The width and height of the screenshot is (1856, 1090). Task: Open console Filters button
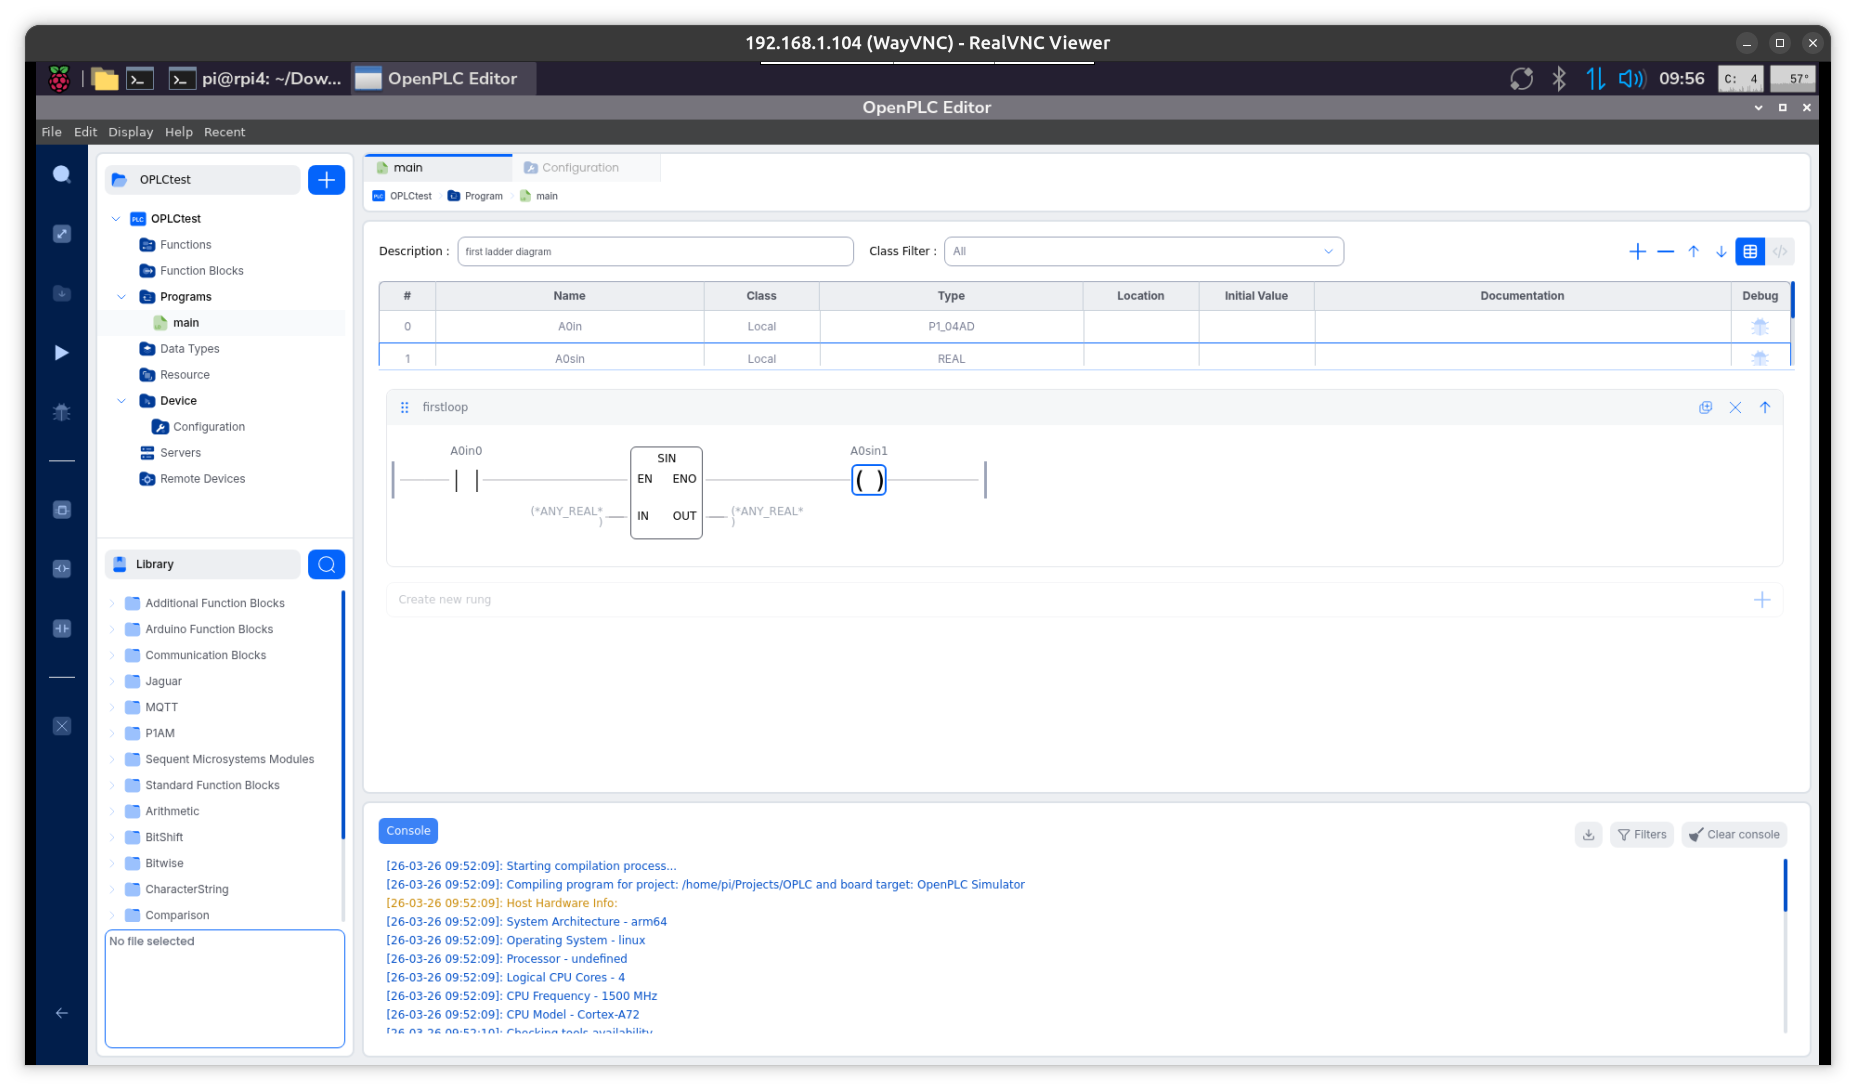pos(1641,834)
